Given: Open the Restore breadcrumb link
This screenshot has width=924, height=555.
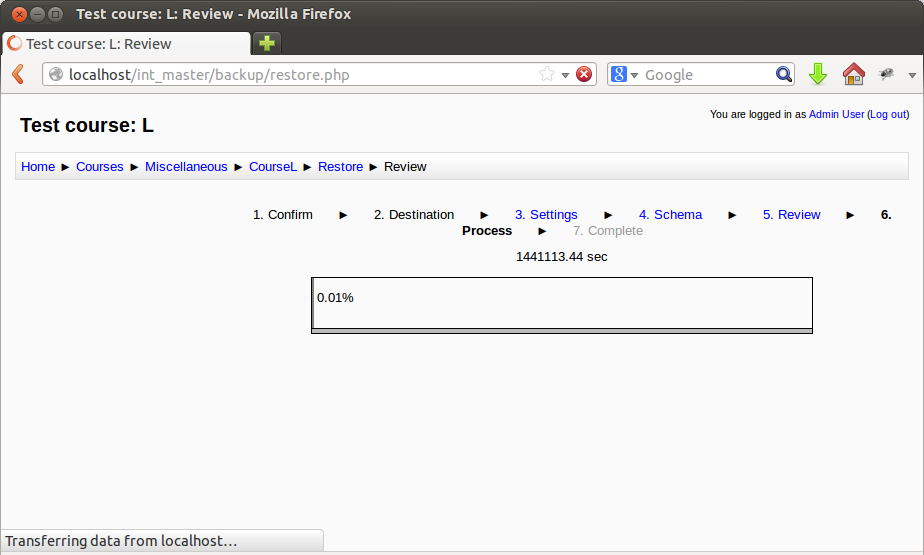Looking at the screenshot, I should pyautogui.click(x=341, y=167).
